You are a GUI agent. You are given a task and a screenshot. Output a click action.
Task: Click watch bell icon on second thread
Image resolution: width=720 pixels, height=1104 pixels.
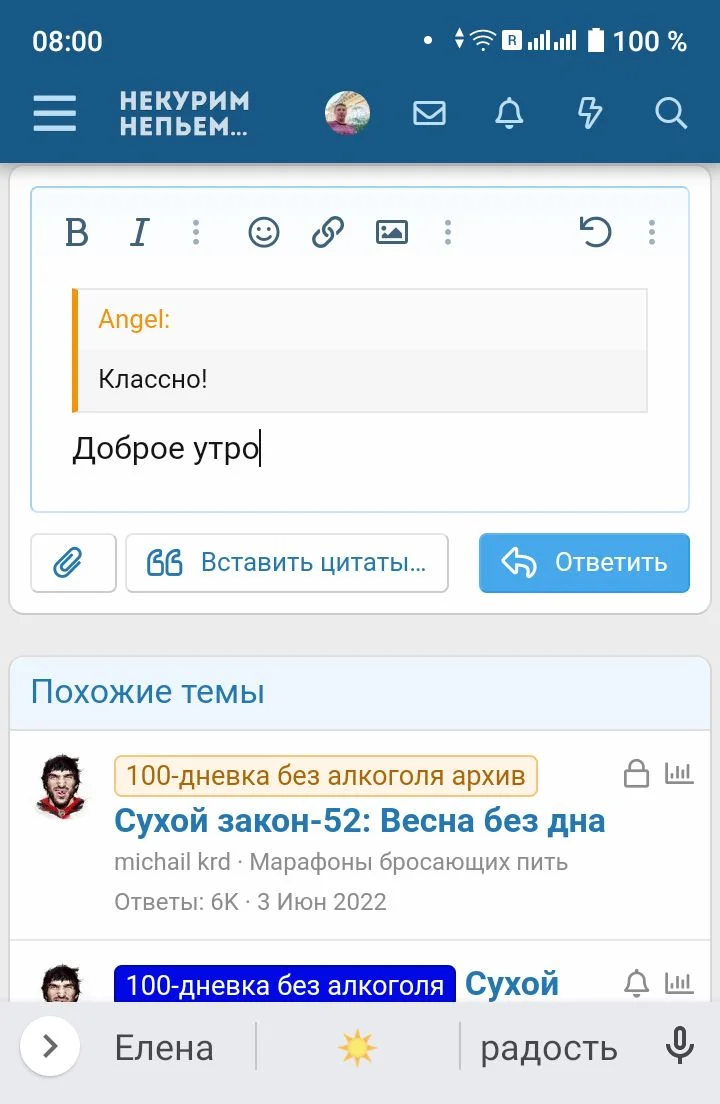pyautogui.click(x=636, y=983)
